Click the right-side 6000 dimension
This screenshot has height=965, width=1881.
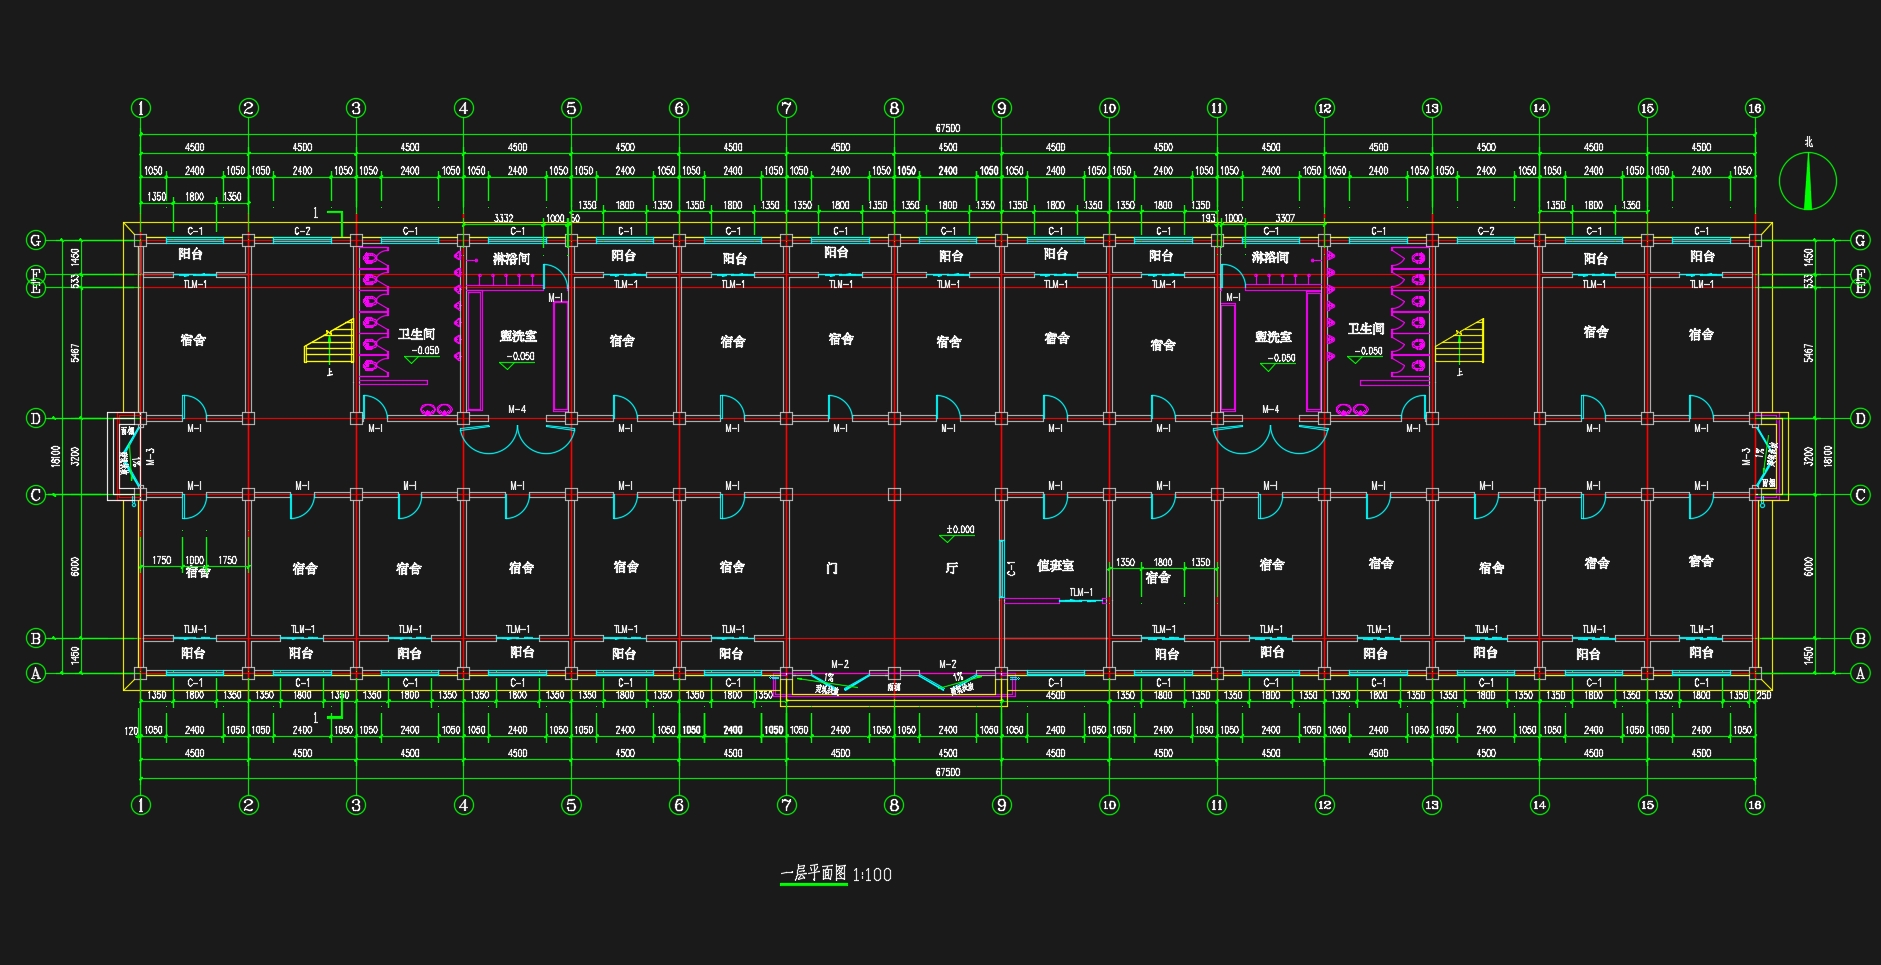(1808, 567)
